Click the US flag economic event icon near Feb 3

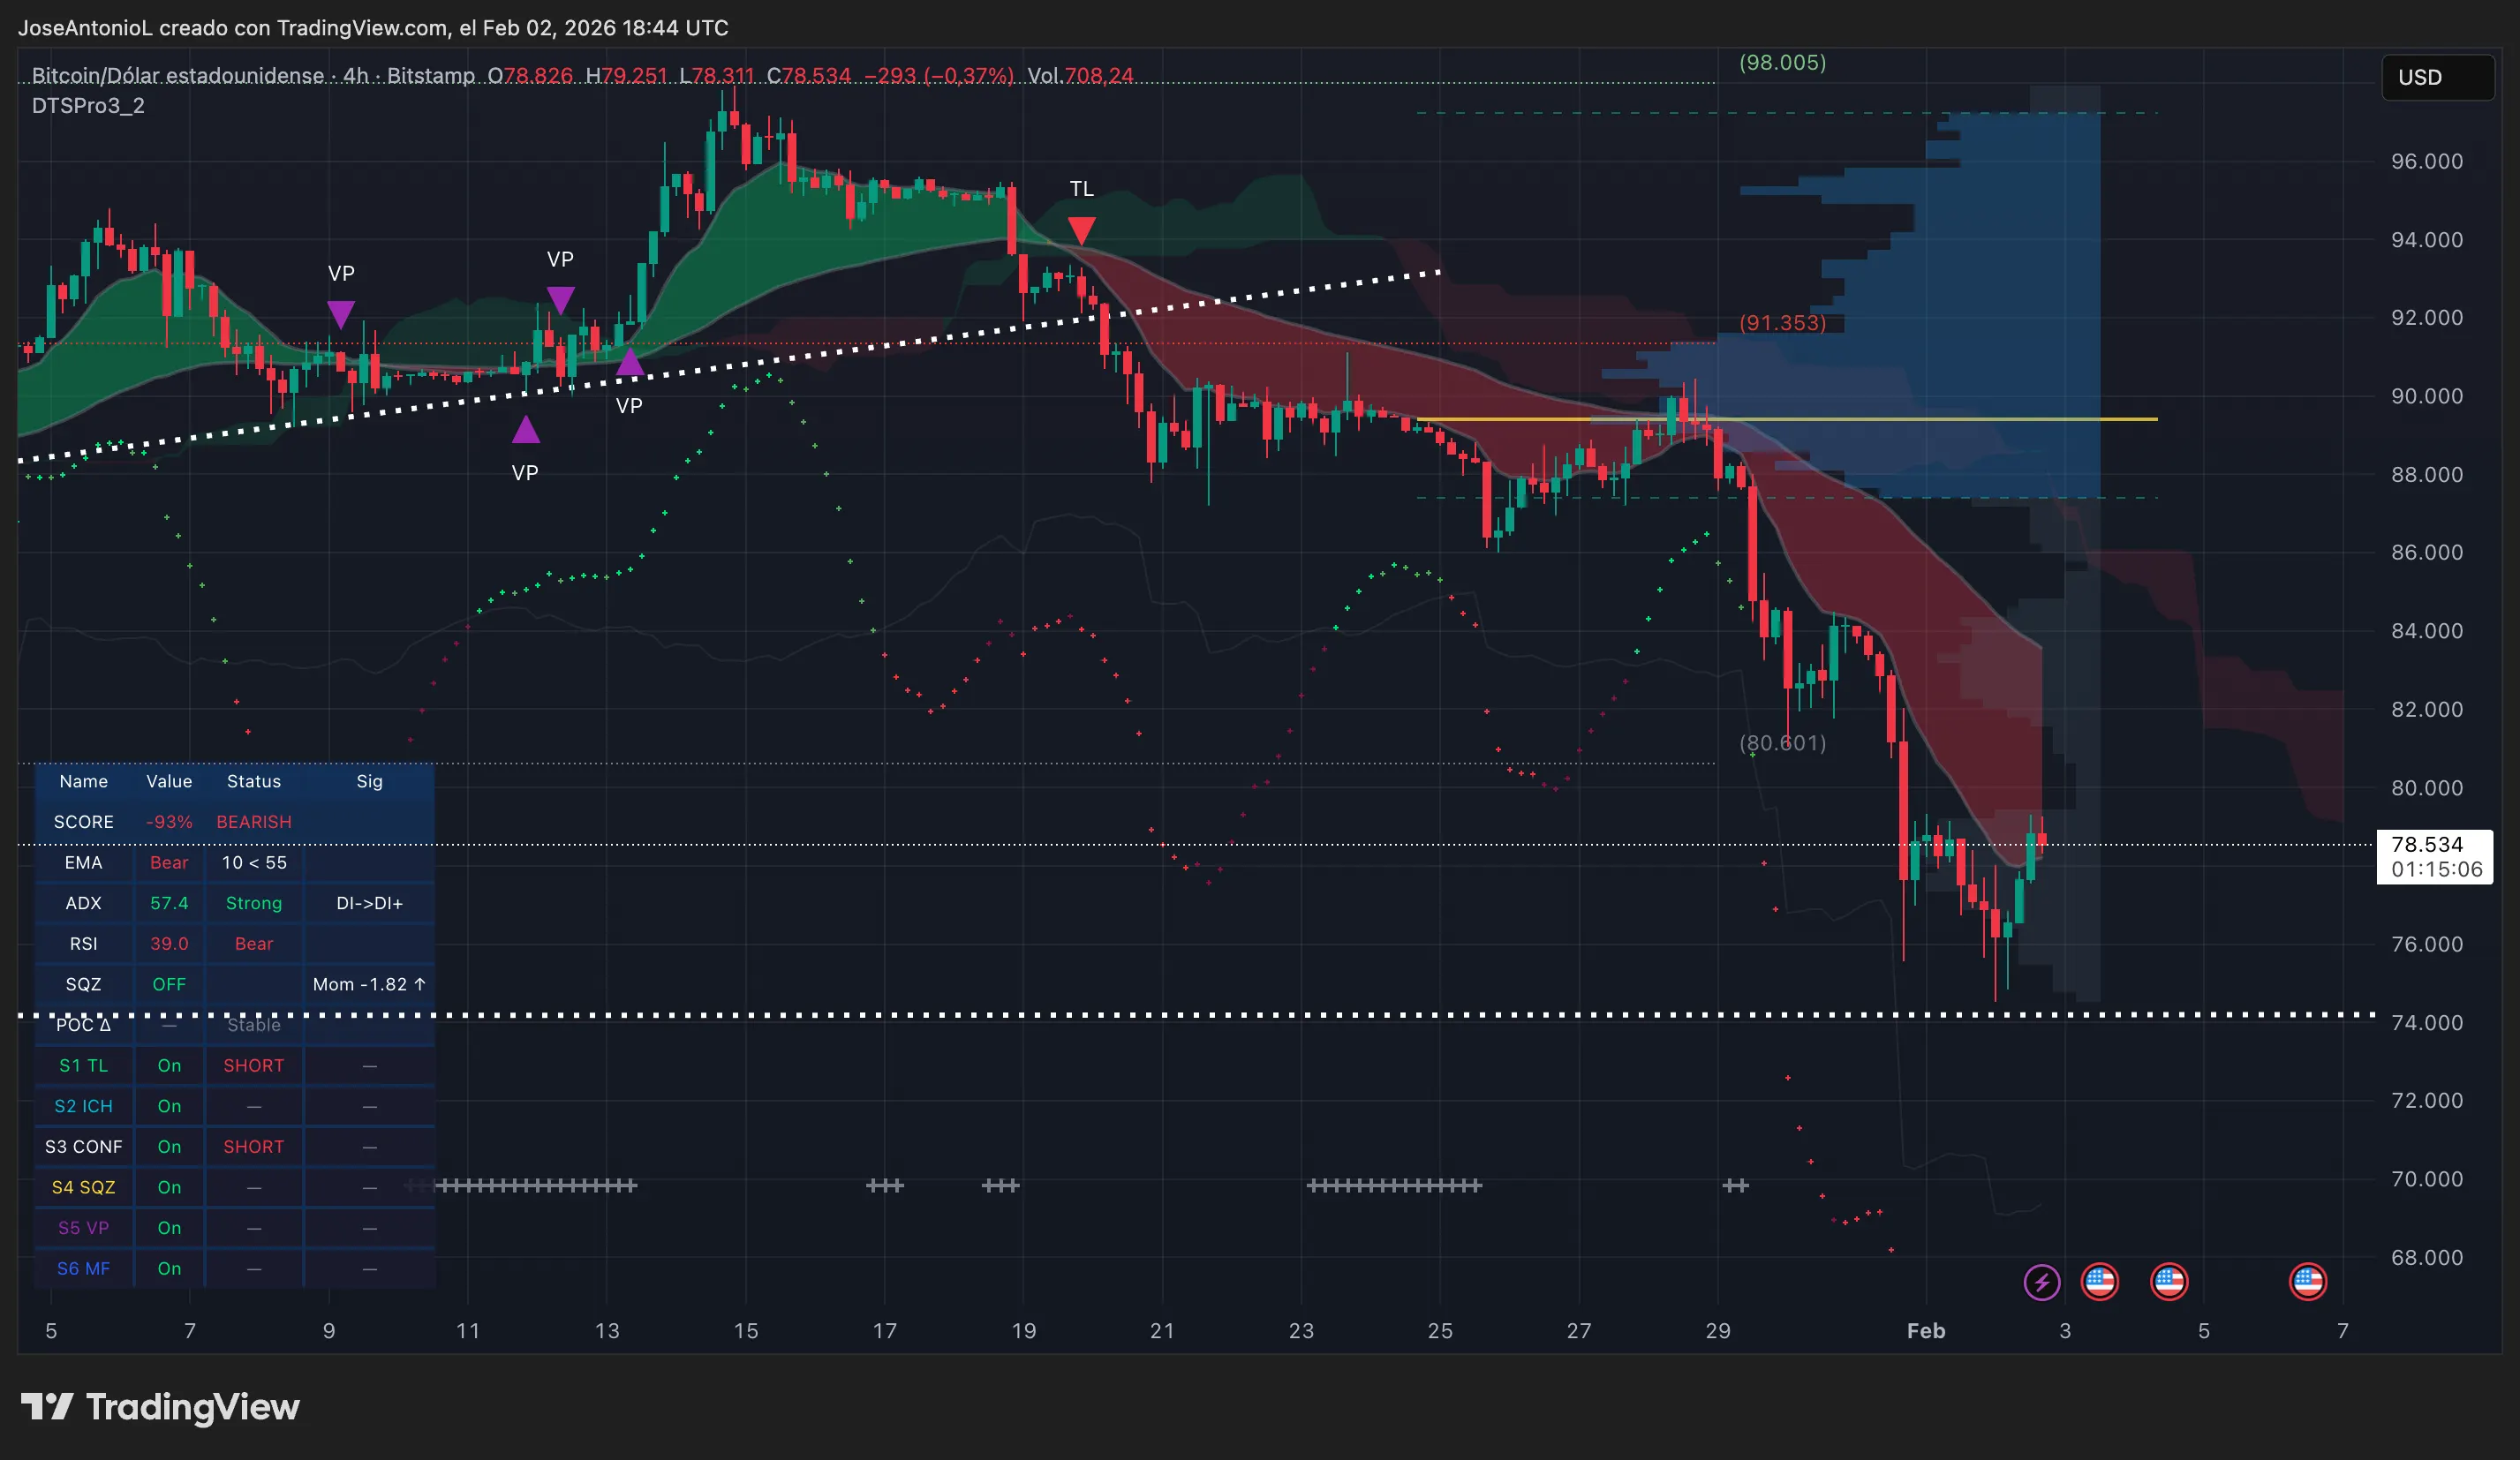click(2100, 1281)
